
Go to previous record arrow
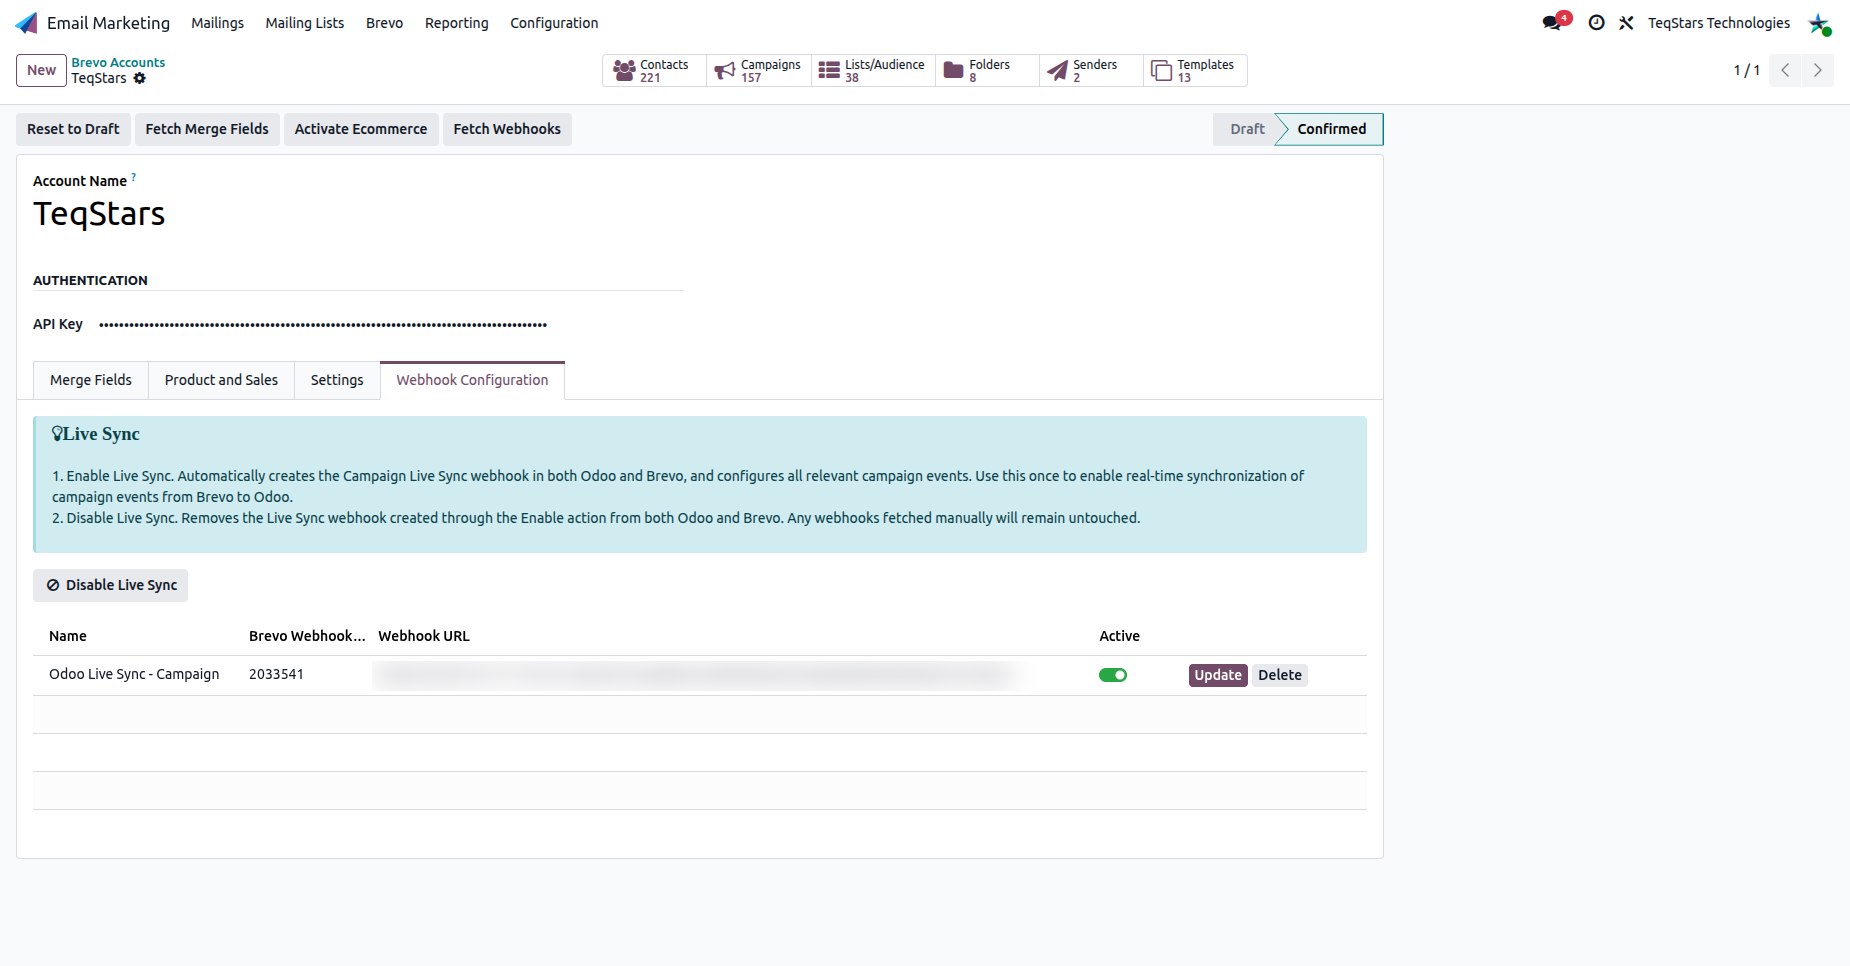(1785, 70)
